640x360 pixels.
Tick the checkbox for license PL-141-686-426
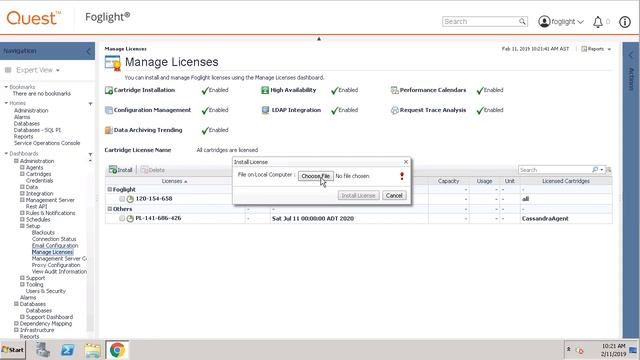click(122, 218)
